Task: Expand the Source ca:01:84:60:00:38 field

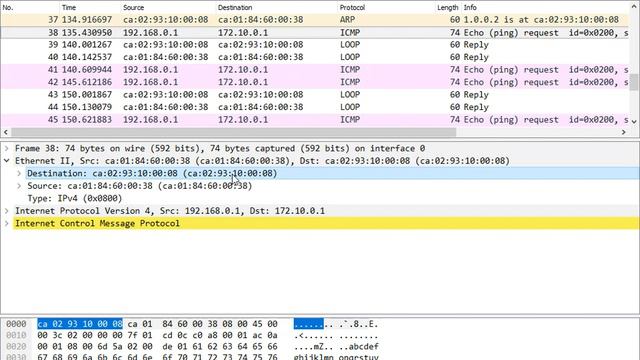Action: [x=19, y=186]
